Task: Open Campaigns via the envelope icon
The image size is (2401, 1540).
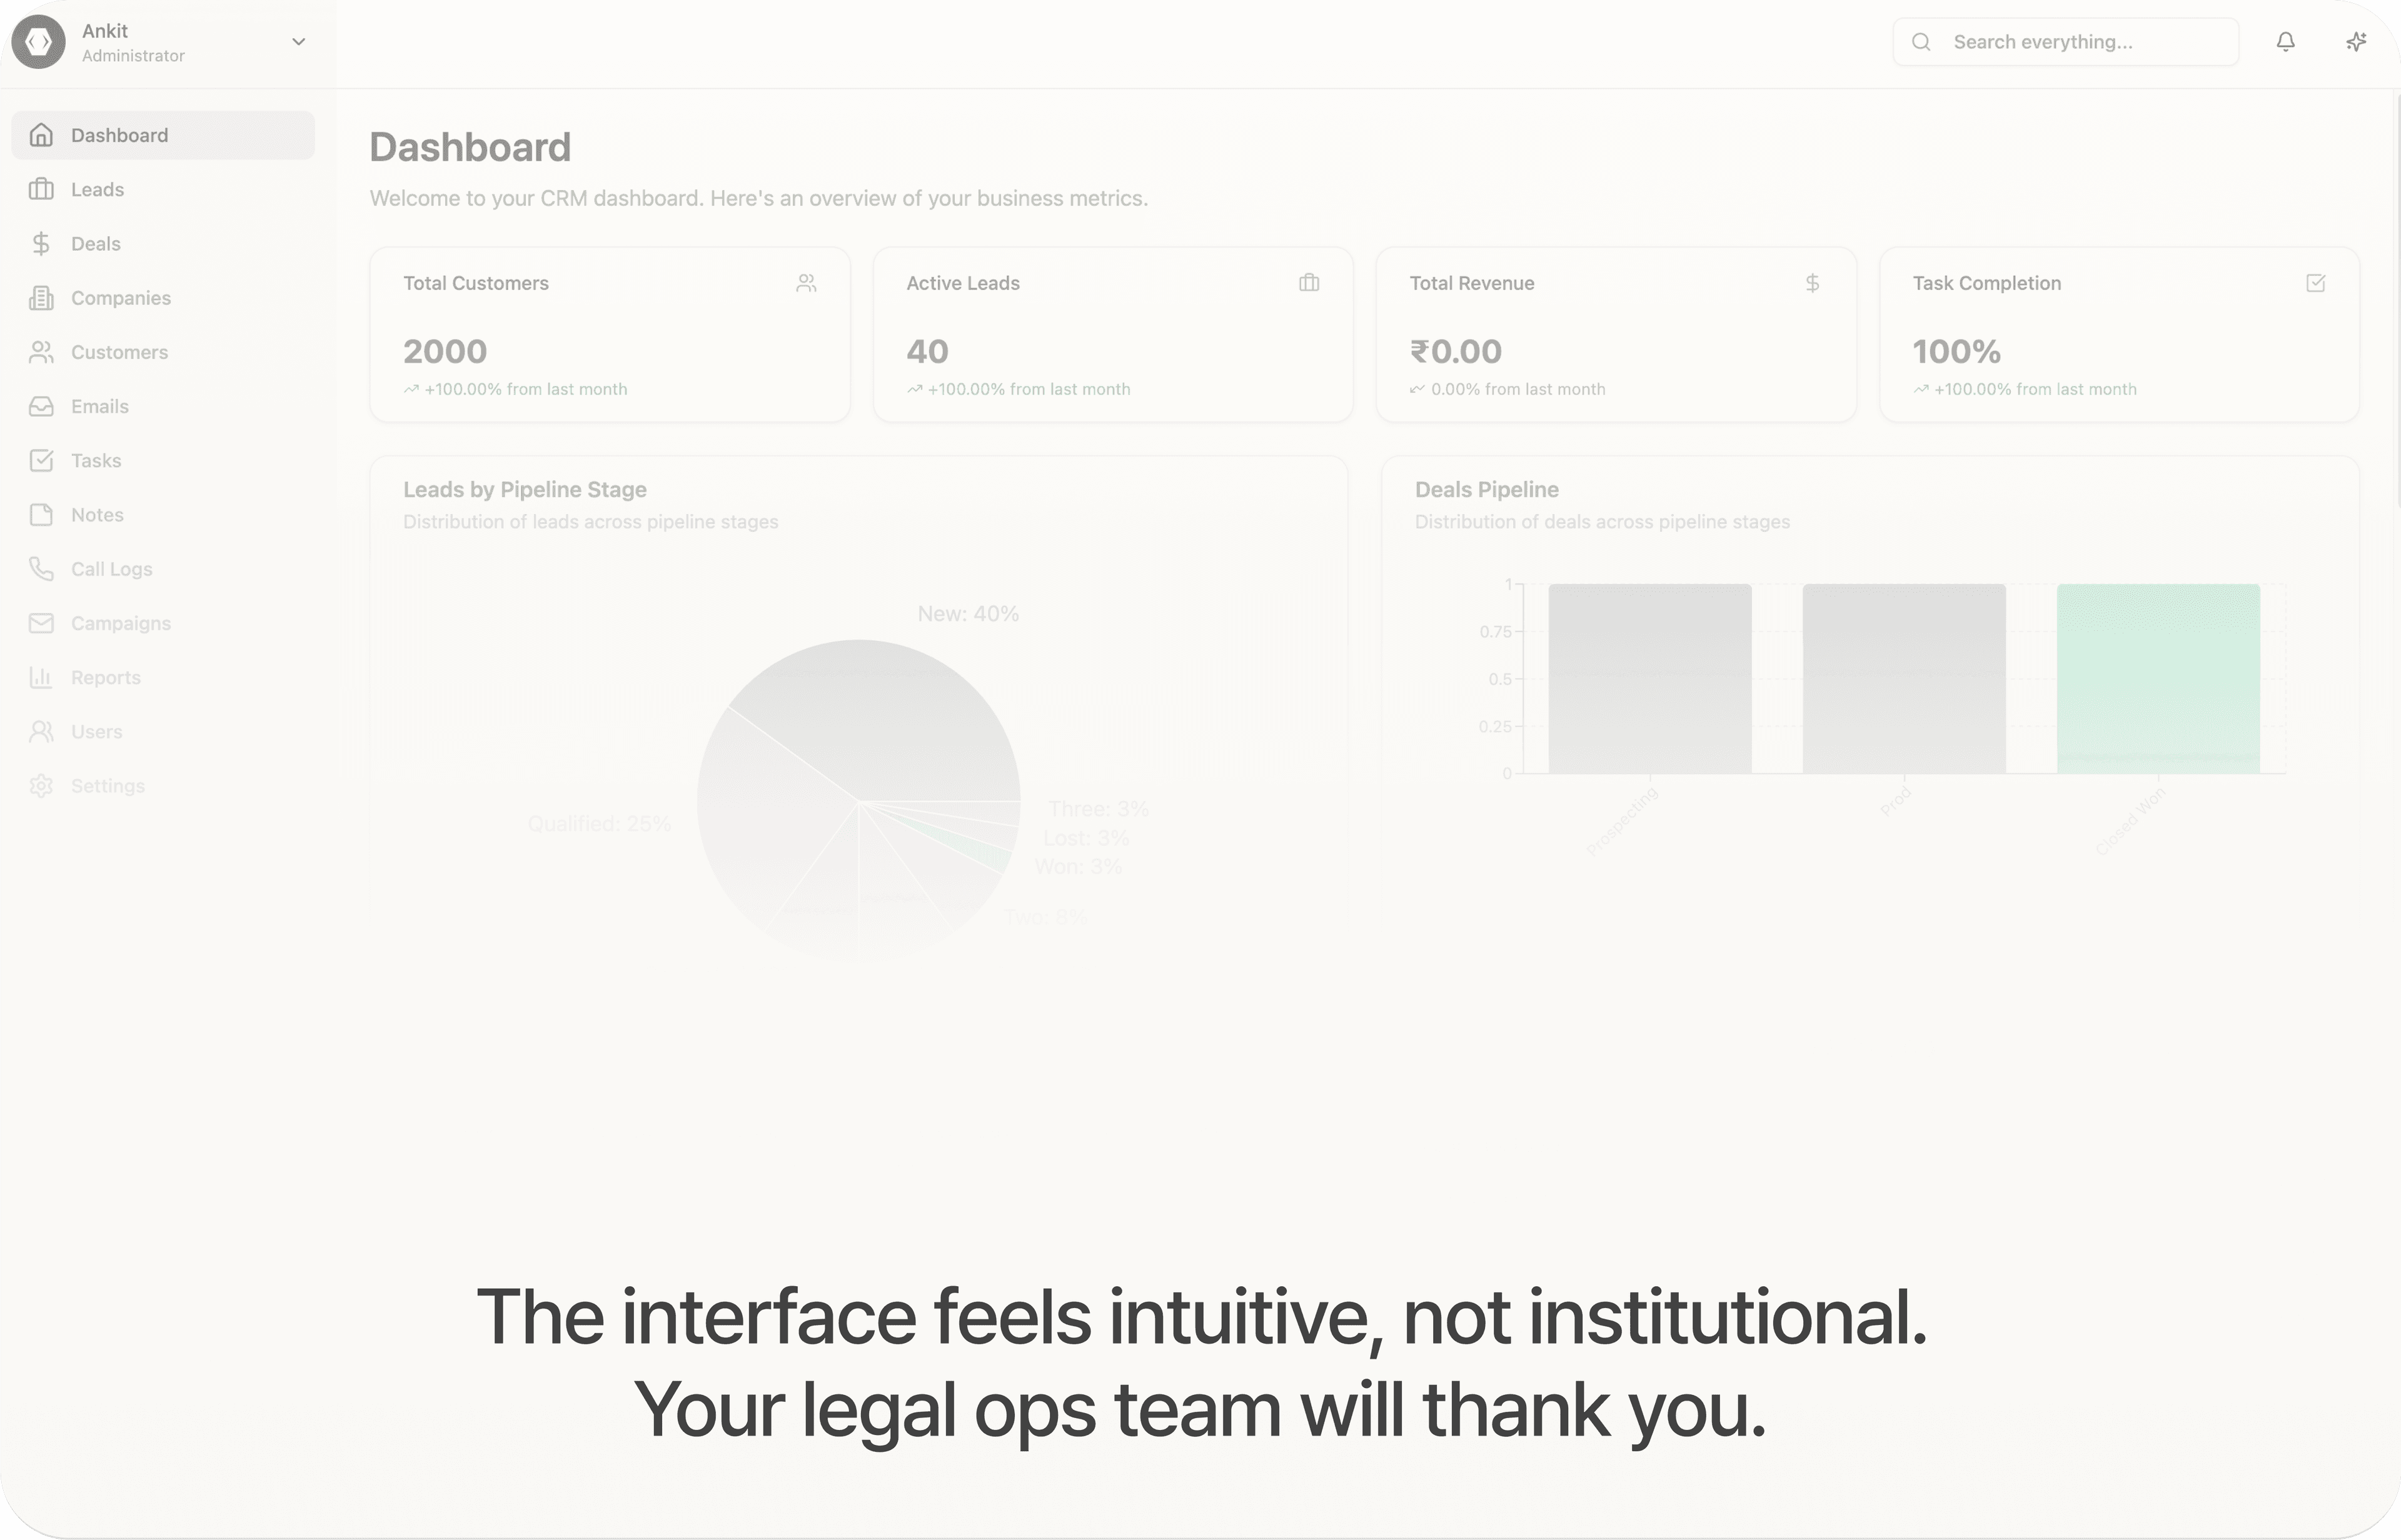Action: 41,622
